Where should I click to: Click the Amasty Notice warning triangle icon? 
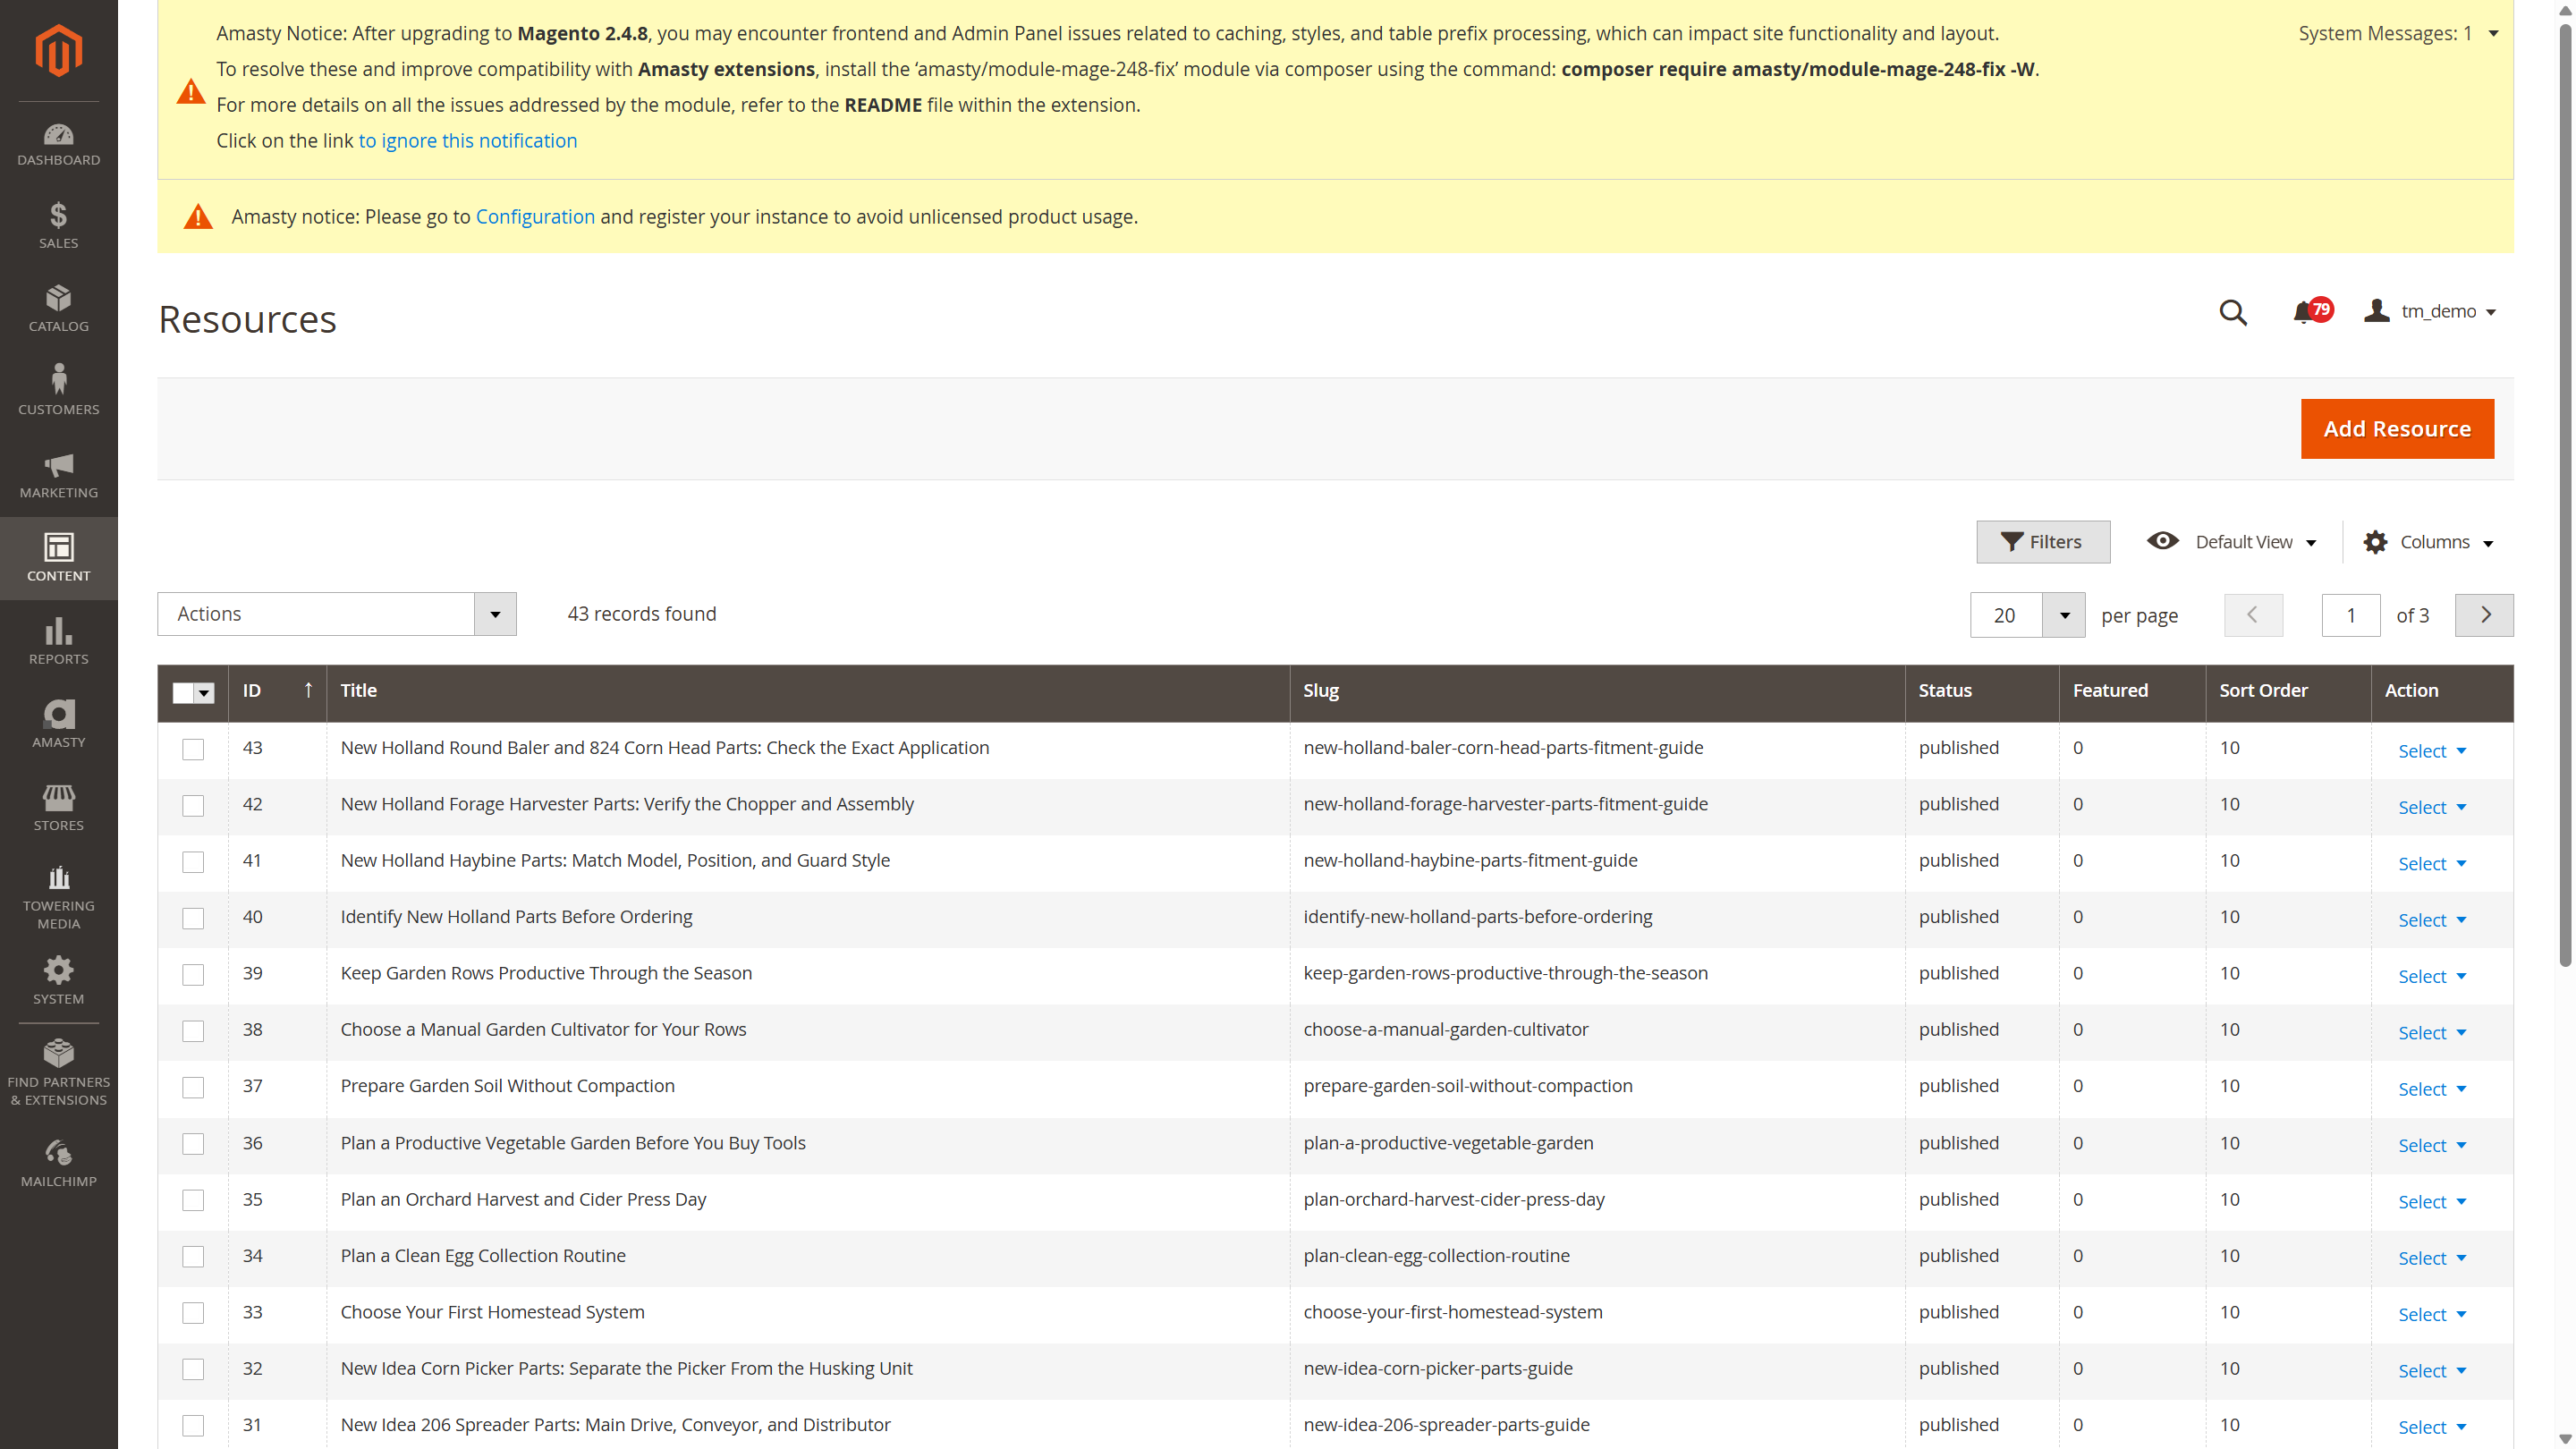[190, 92]
